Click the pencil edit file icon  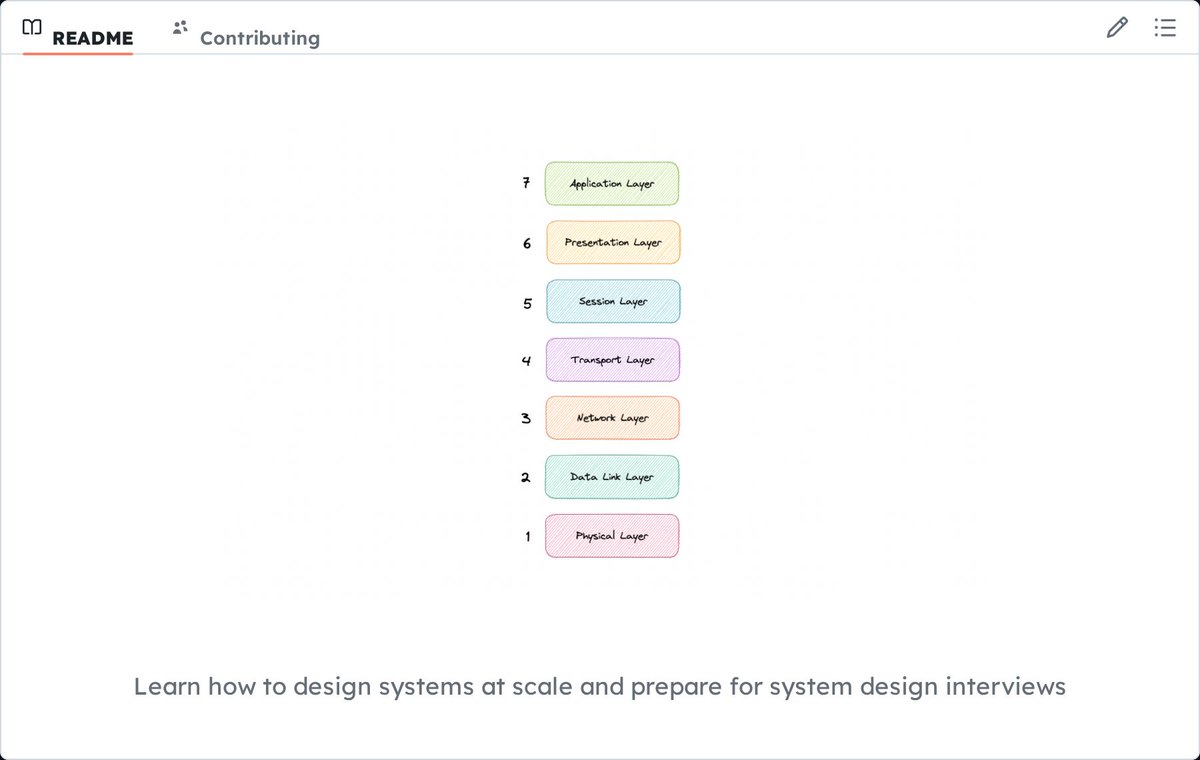point(1117,28)
